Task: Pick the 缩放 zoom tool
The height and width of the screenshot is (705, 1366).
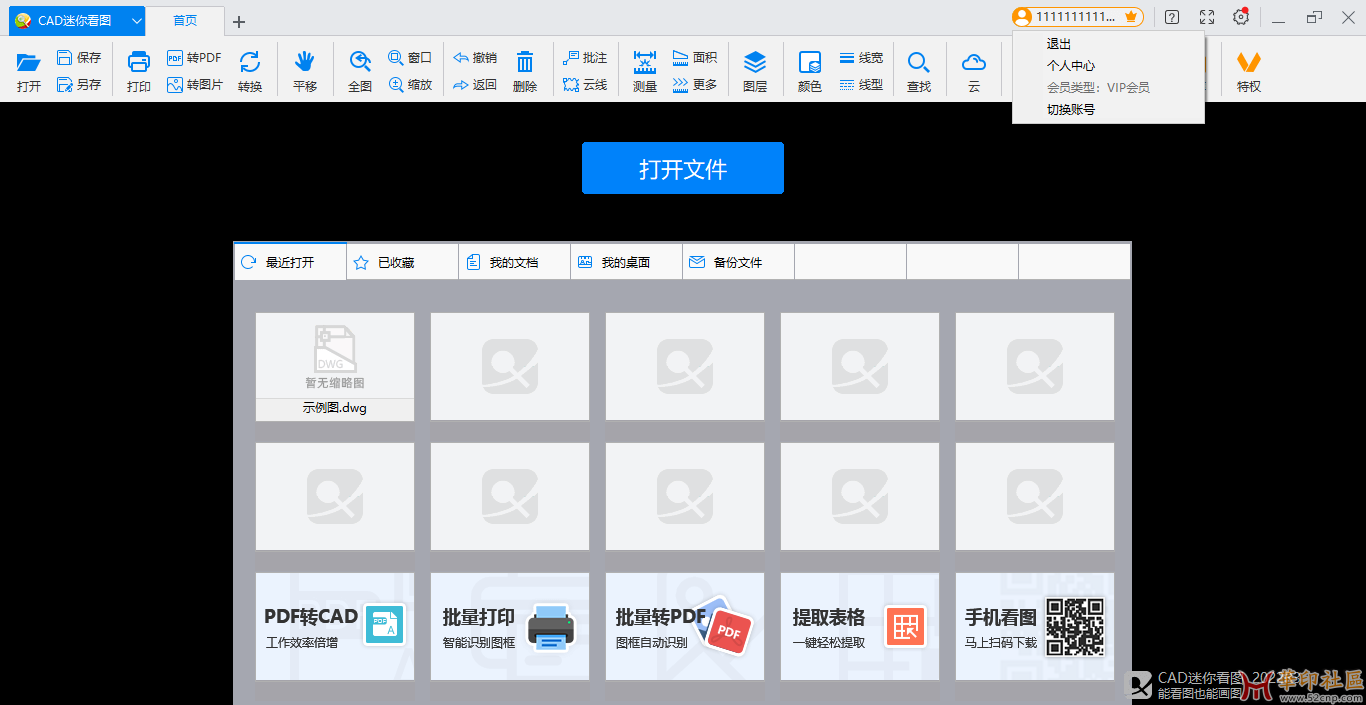Action: point(410,85)
